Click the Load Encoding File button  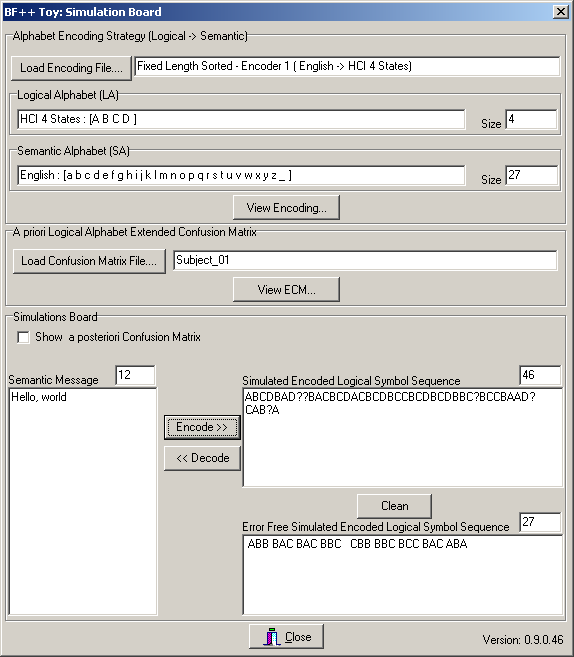(x=71, y=68)
